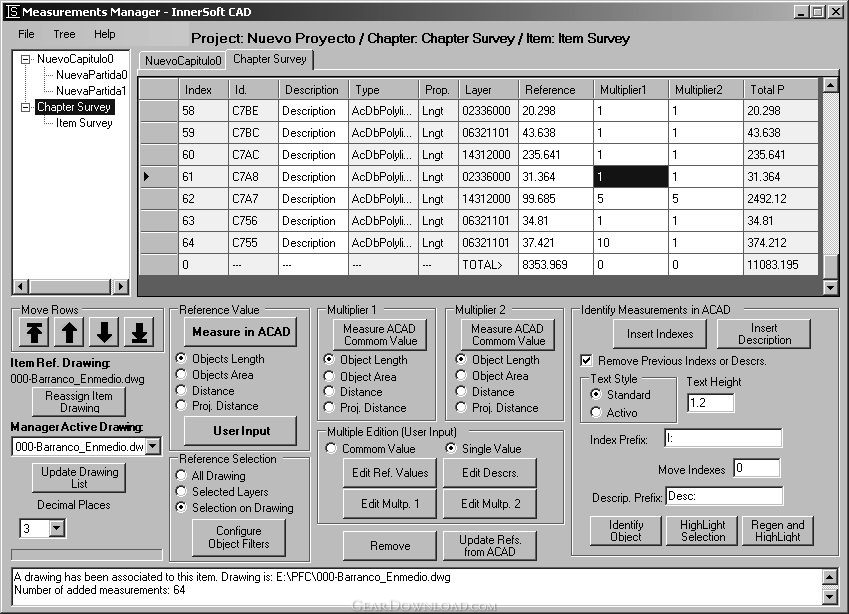849x614 pixels.
Task: Open the Manager Active Drawing dropdown
Action: point(153,447)
